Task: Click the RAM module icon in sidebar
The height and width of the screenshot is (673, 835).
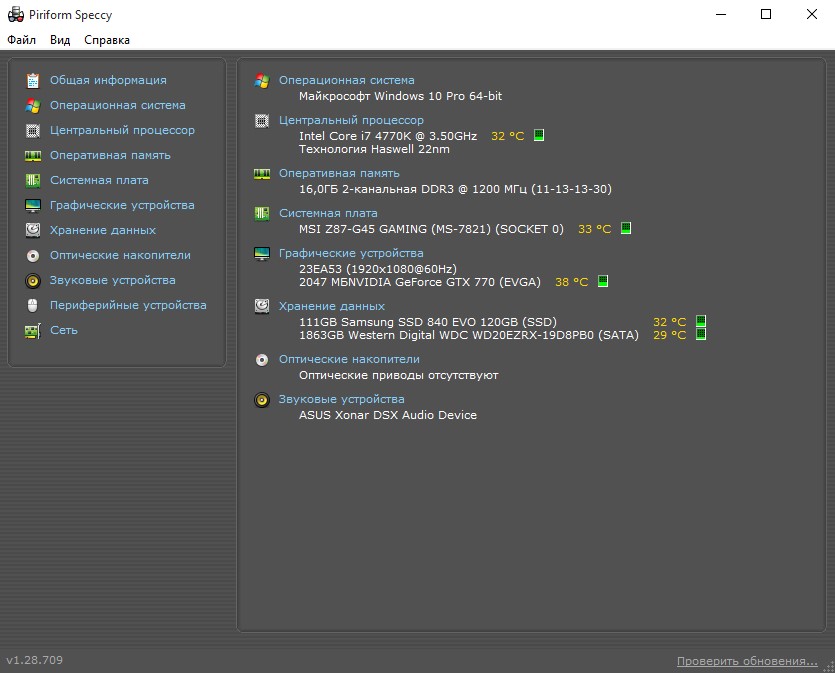Action: click(33, 155)
